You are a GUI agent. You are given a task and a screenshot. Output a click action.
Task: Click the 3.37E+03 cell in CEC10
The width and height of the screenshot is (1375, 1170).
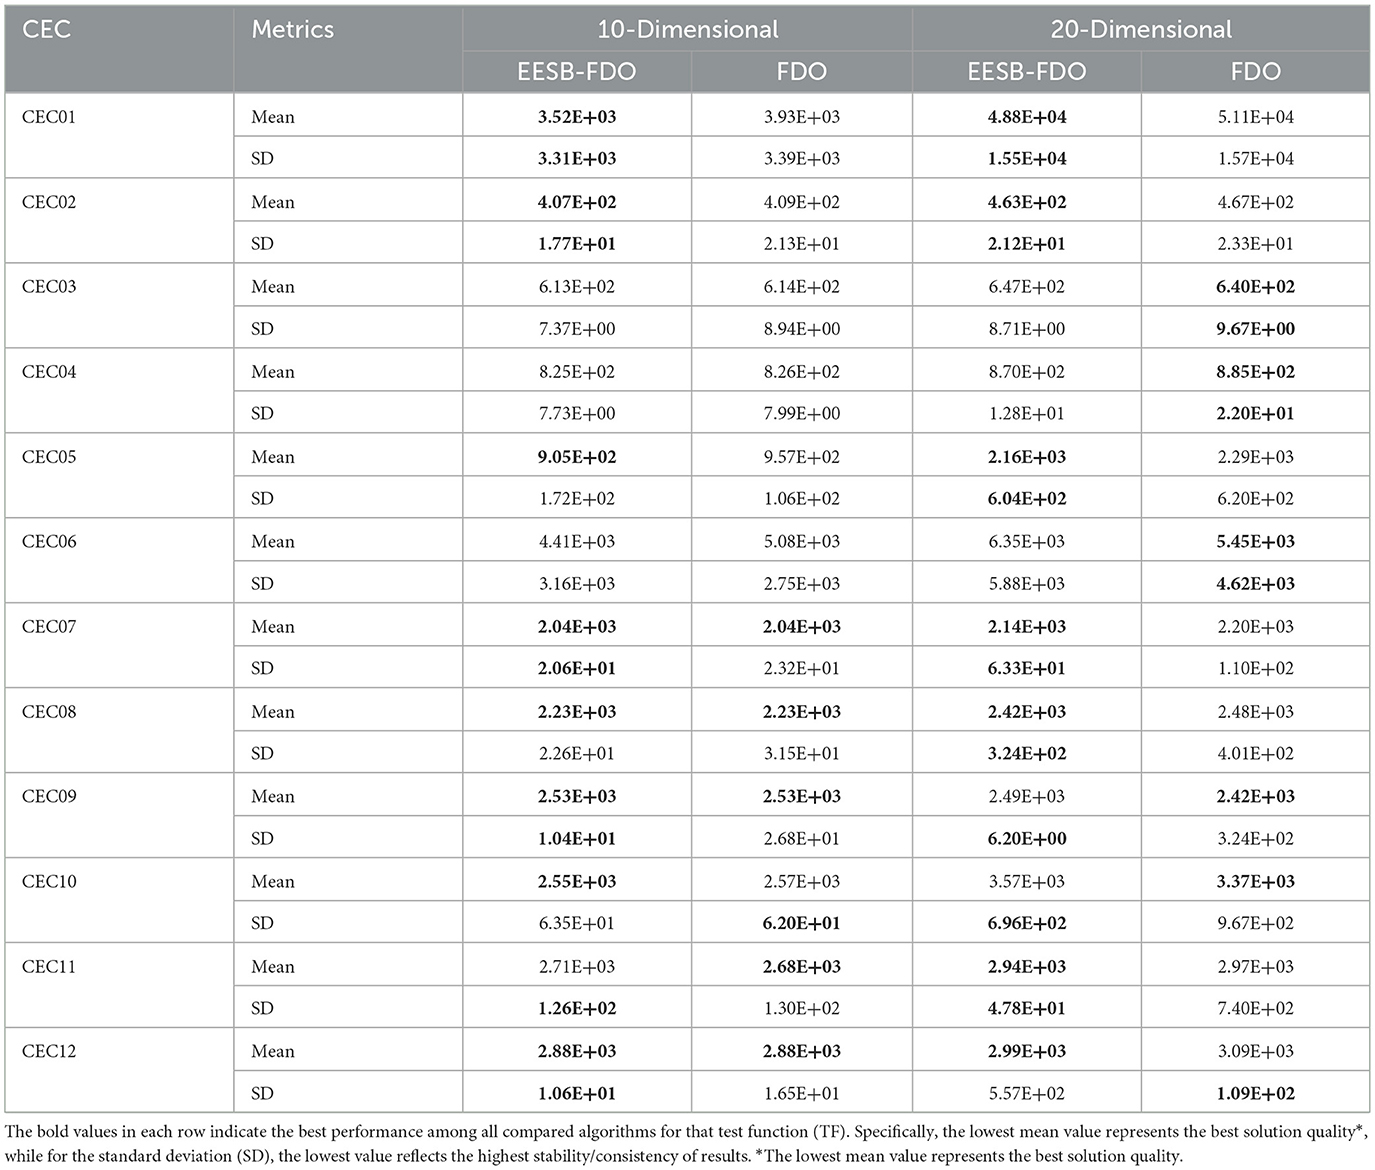coord(1255,882)
